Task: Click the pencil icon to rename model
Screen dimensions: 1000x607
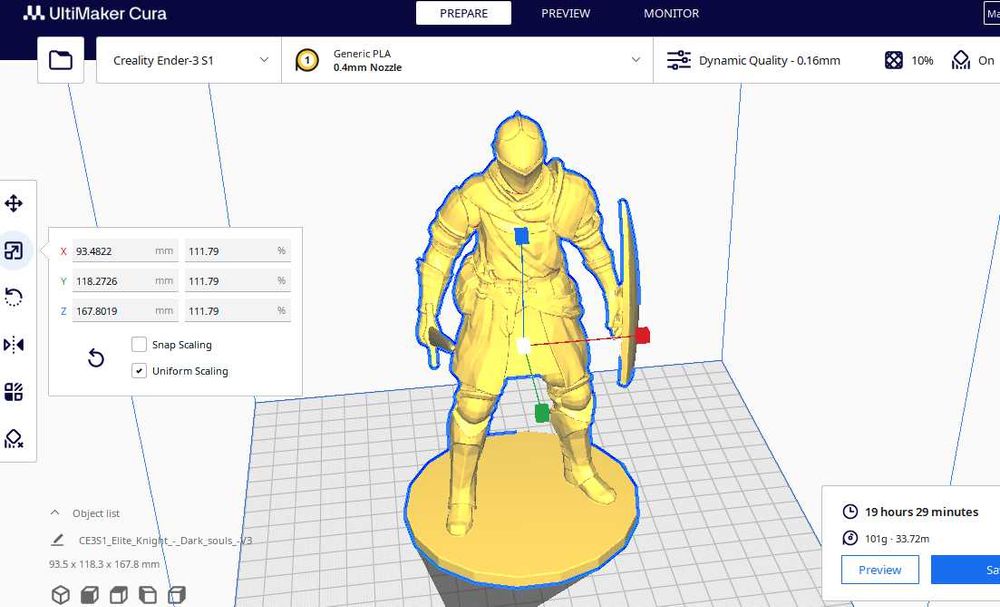Action: (x=57, y=540)
